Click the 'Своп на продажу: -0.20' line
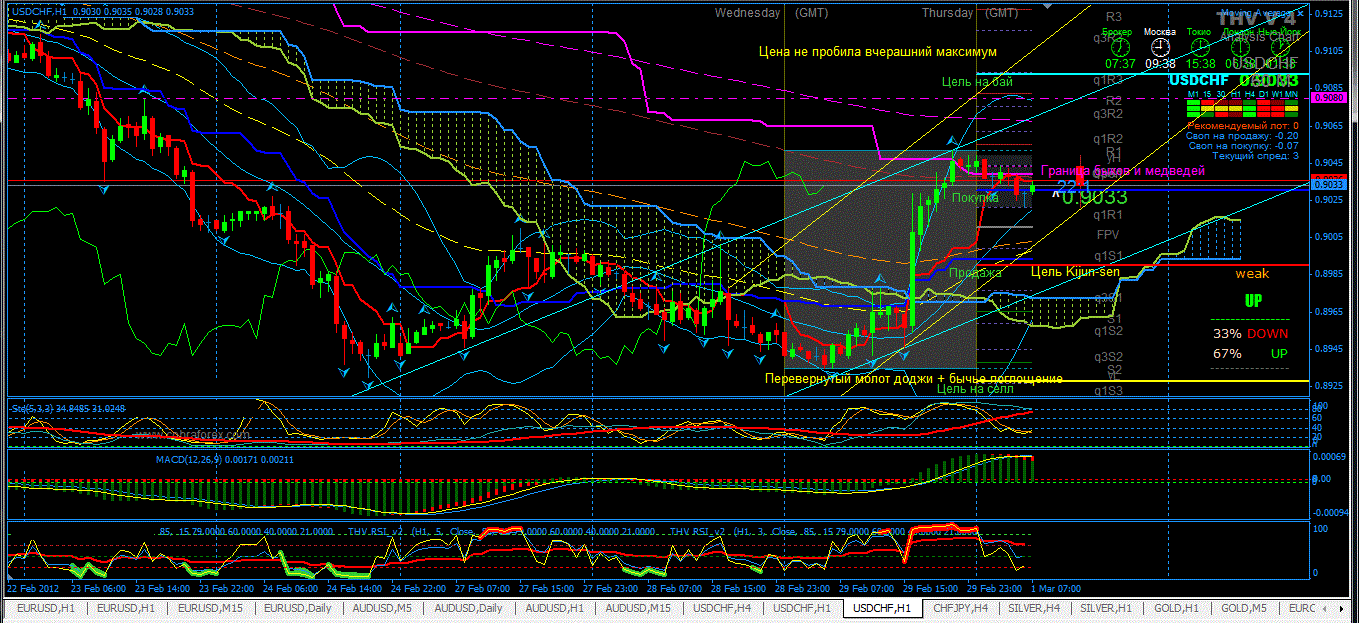 coord(1242,136)
